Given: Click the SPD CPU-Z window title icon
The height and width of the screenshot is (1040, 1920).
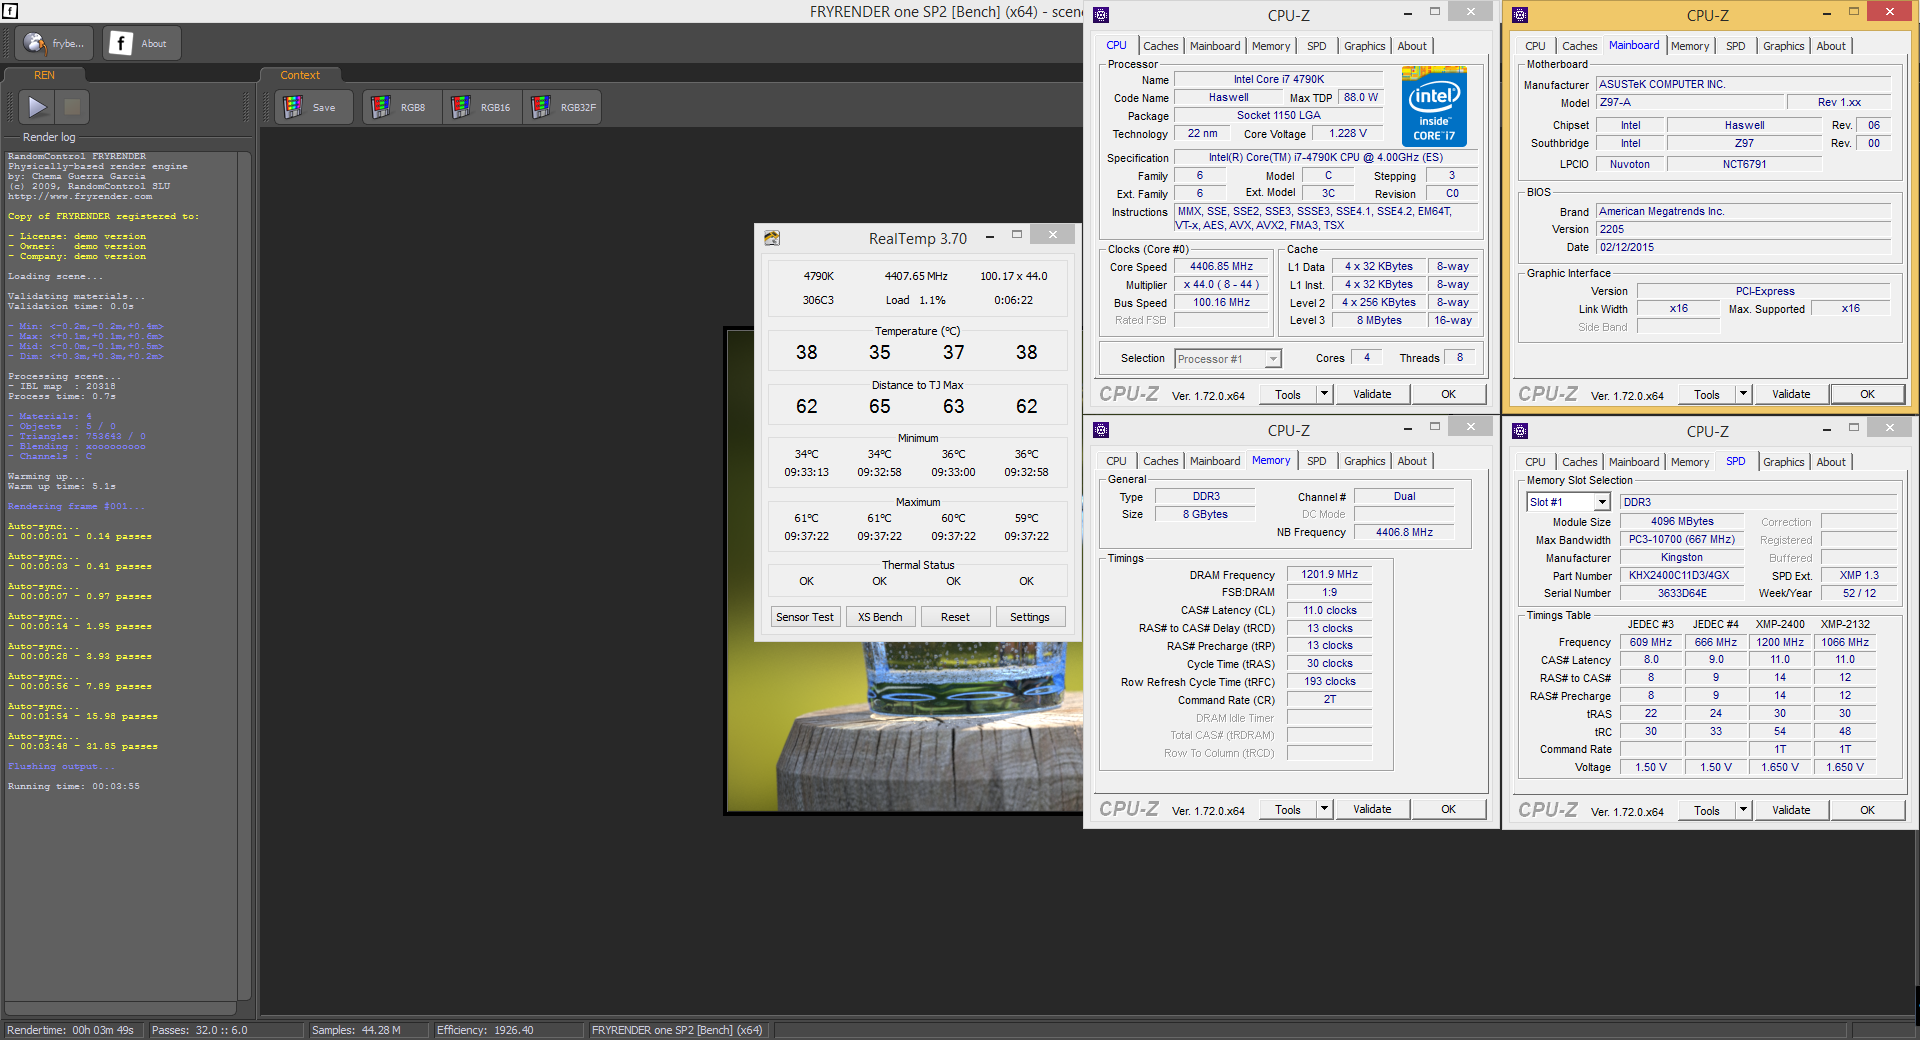Looking at the screenshot, I should point(1520,431).
